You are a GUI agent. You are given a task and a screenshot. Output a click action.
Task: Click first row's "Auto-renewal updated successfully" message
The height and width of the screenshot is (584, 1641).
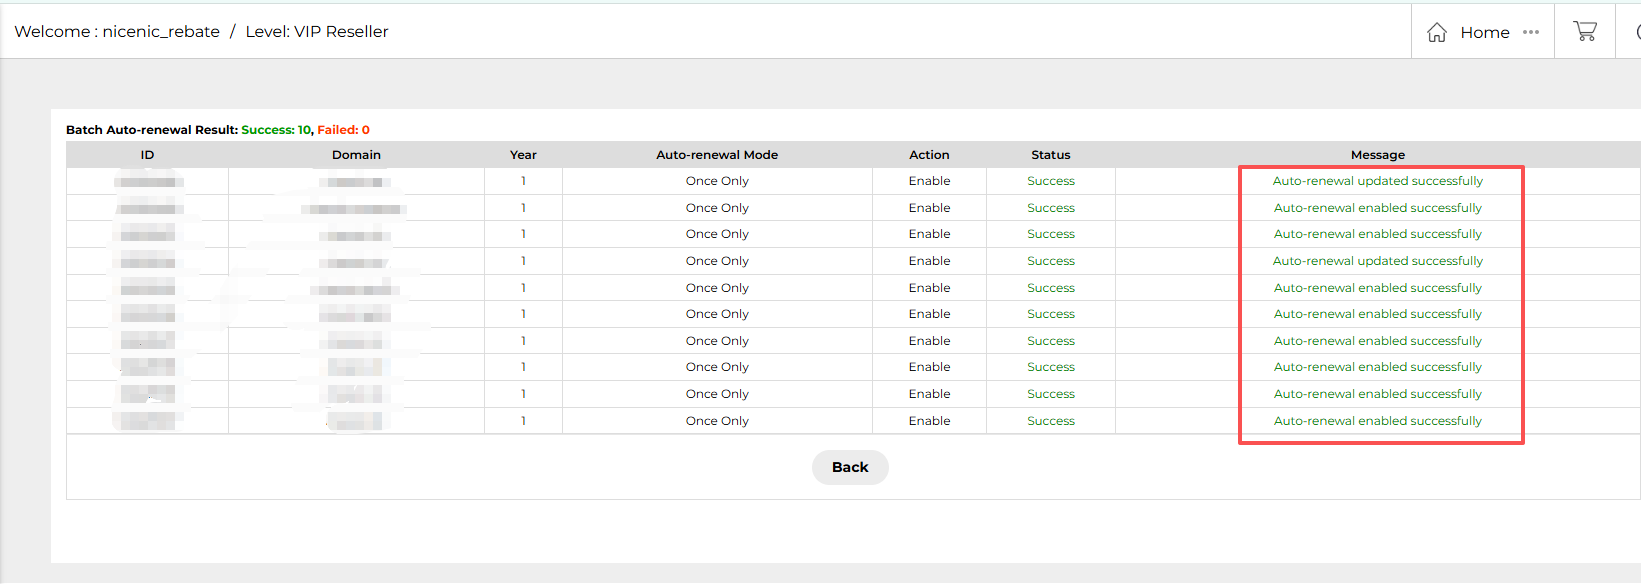[1378, 181]
